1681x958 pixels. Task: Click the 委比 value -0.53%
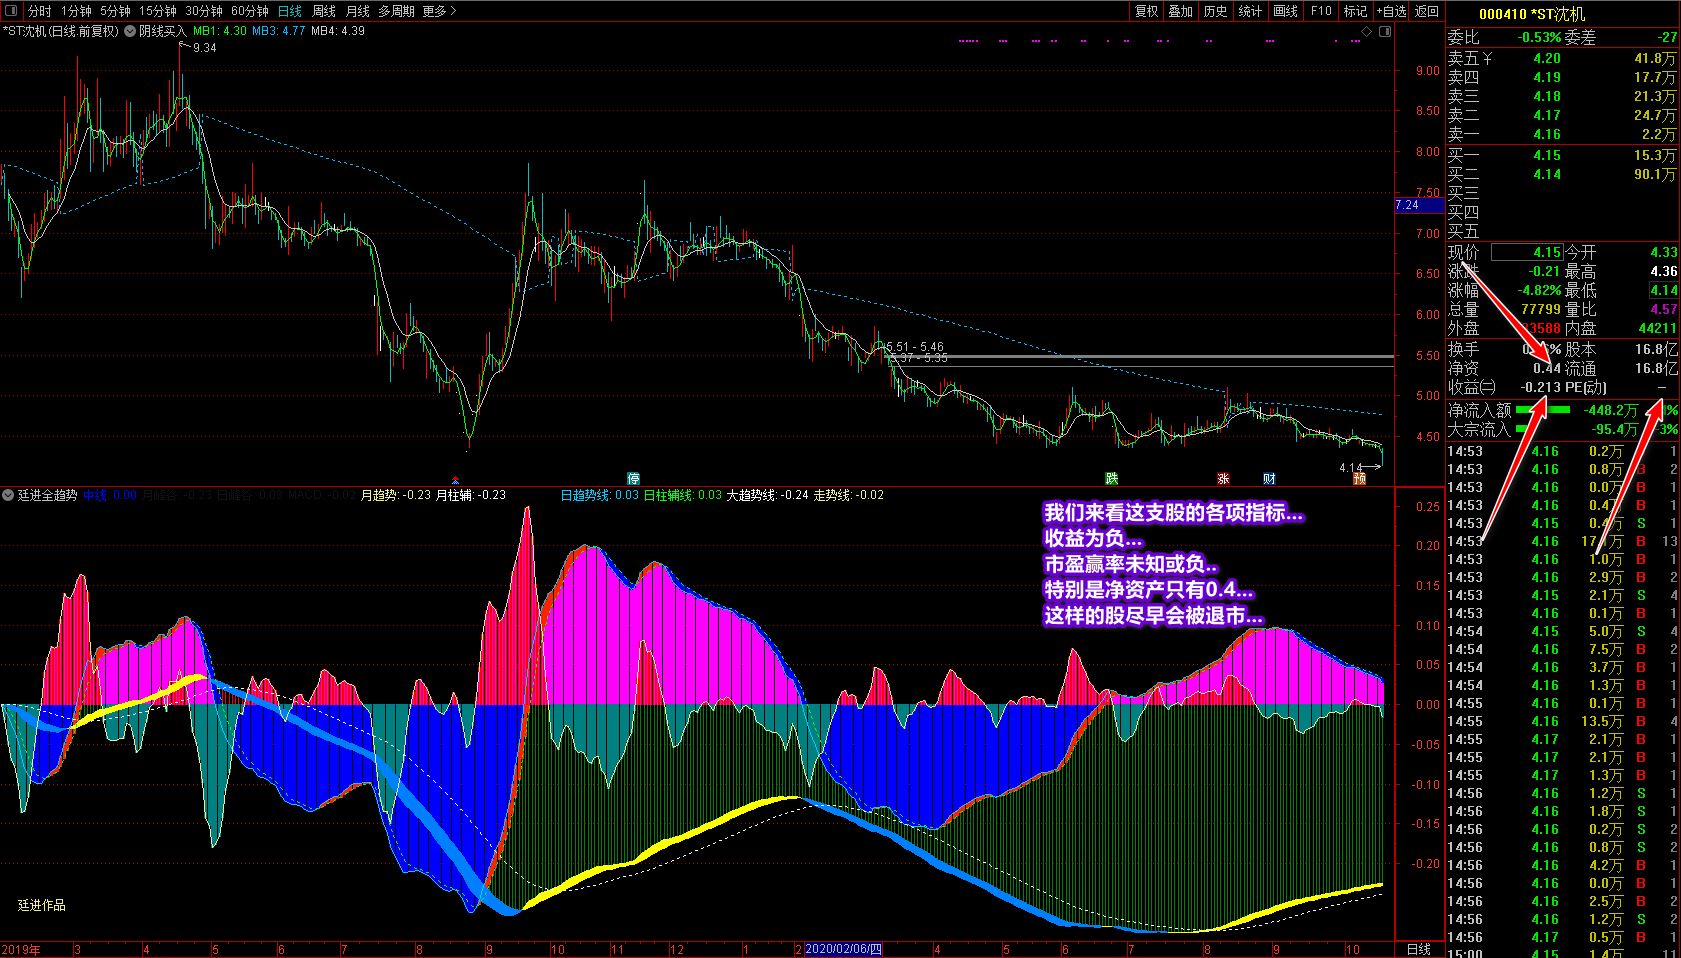[1539, 37]
